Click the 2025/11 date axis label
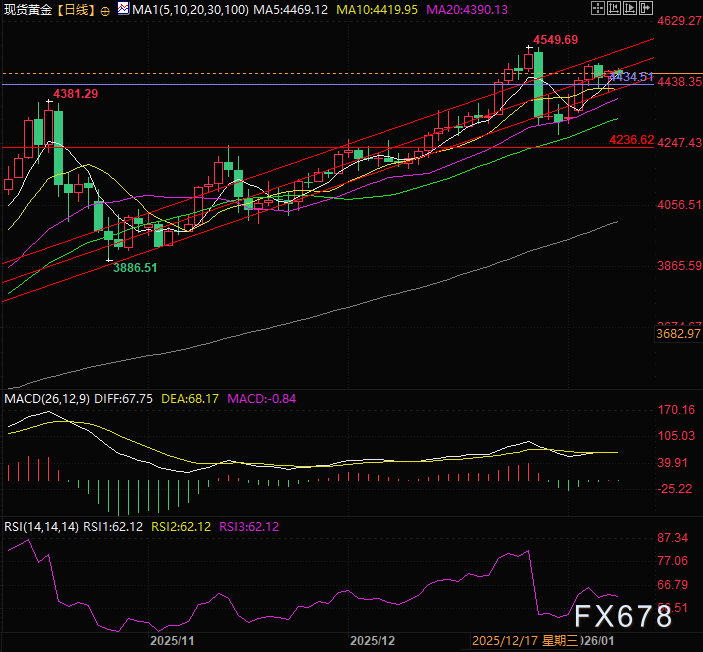 [170, 638]
